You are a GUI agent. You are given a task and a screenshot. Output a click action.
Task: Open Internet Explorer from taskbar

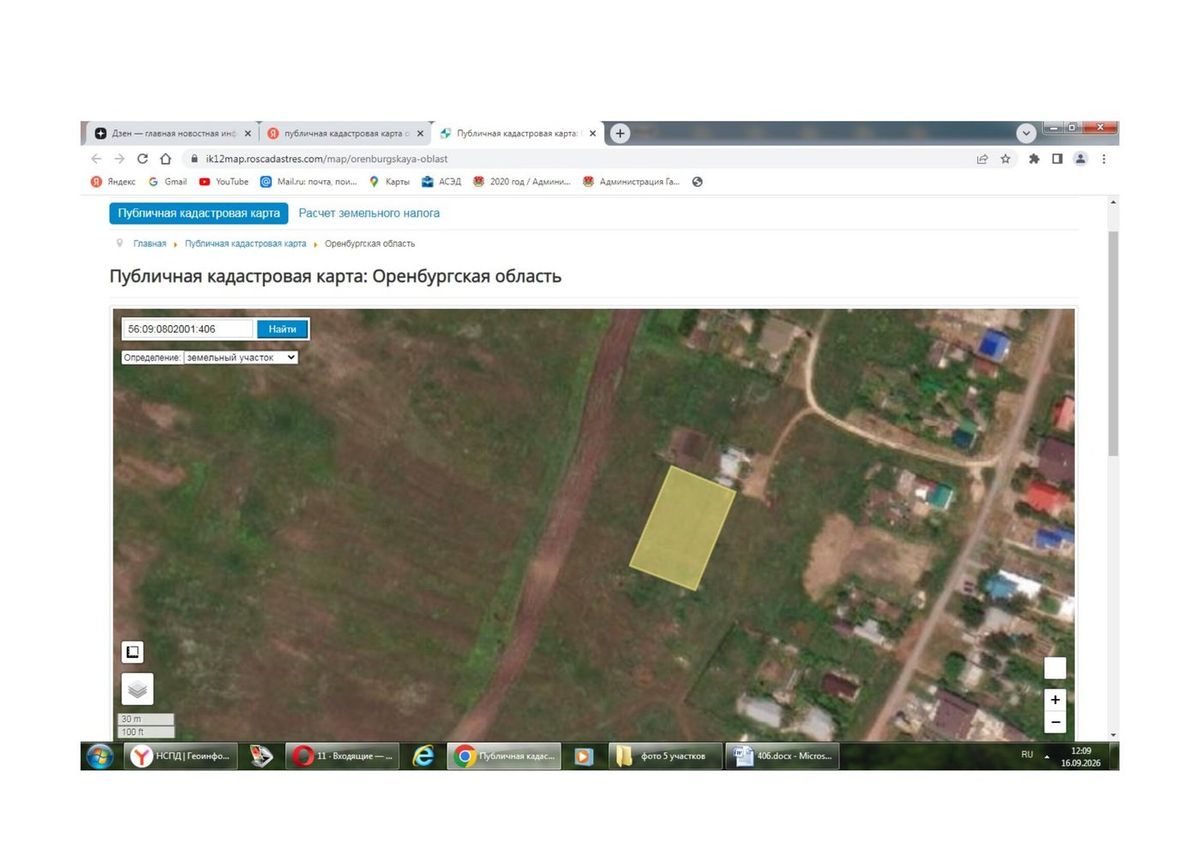tap(424, 756)
